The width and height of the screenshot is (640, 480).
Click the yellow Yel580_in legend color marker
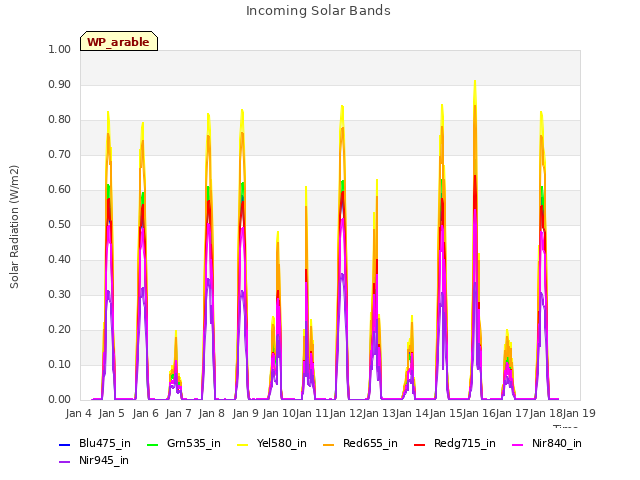pyautogui.click(x=242, y=444)
